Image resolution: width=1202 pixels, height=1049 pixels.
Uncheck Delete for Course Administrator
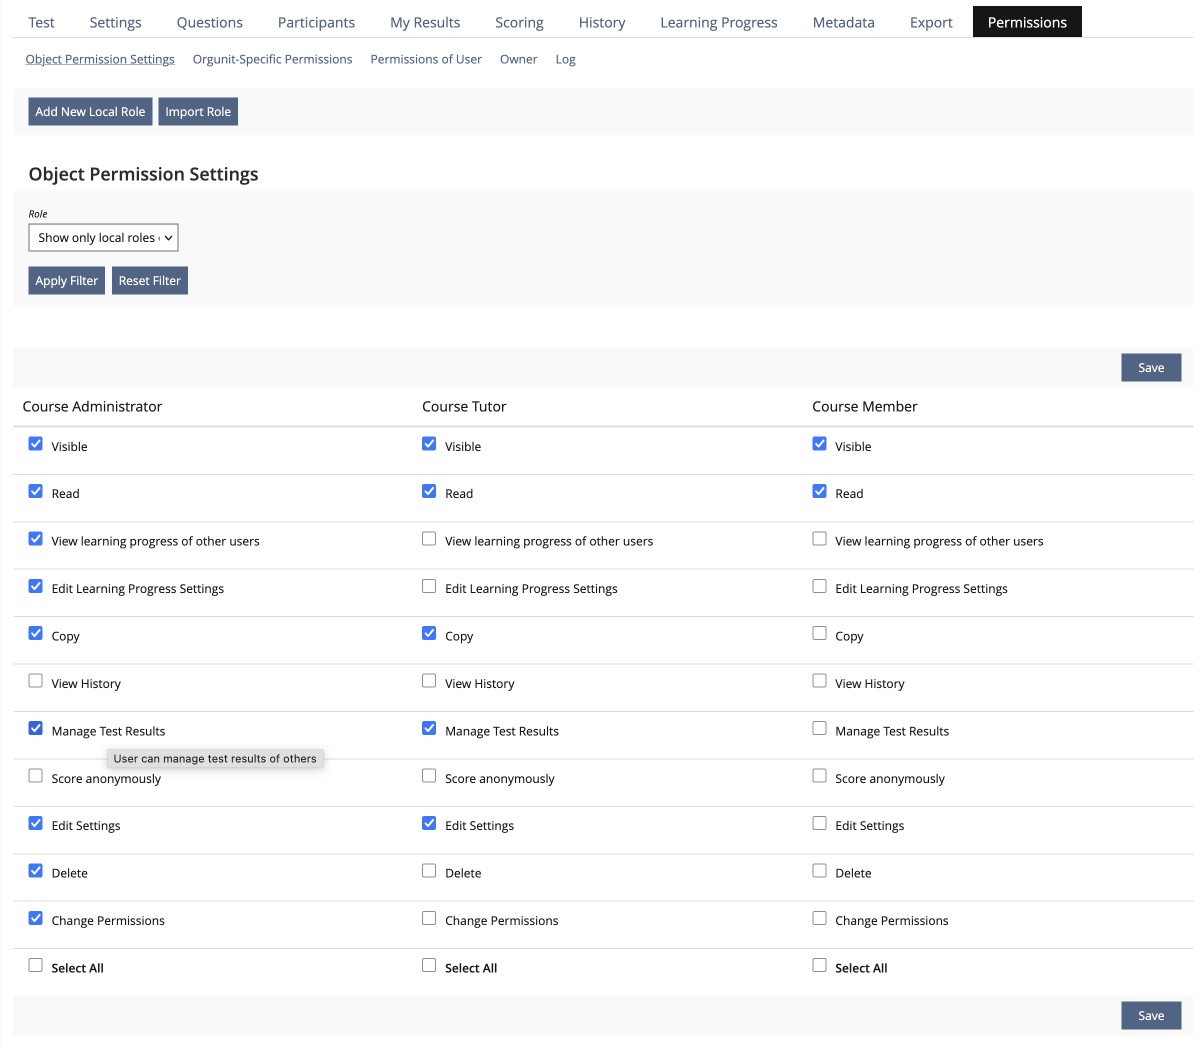[35, 871]
